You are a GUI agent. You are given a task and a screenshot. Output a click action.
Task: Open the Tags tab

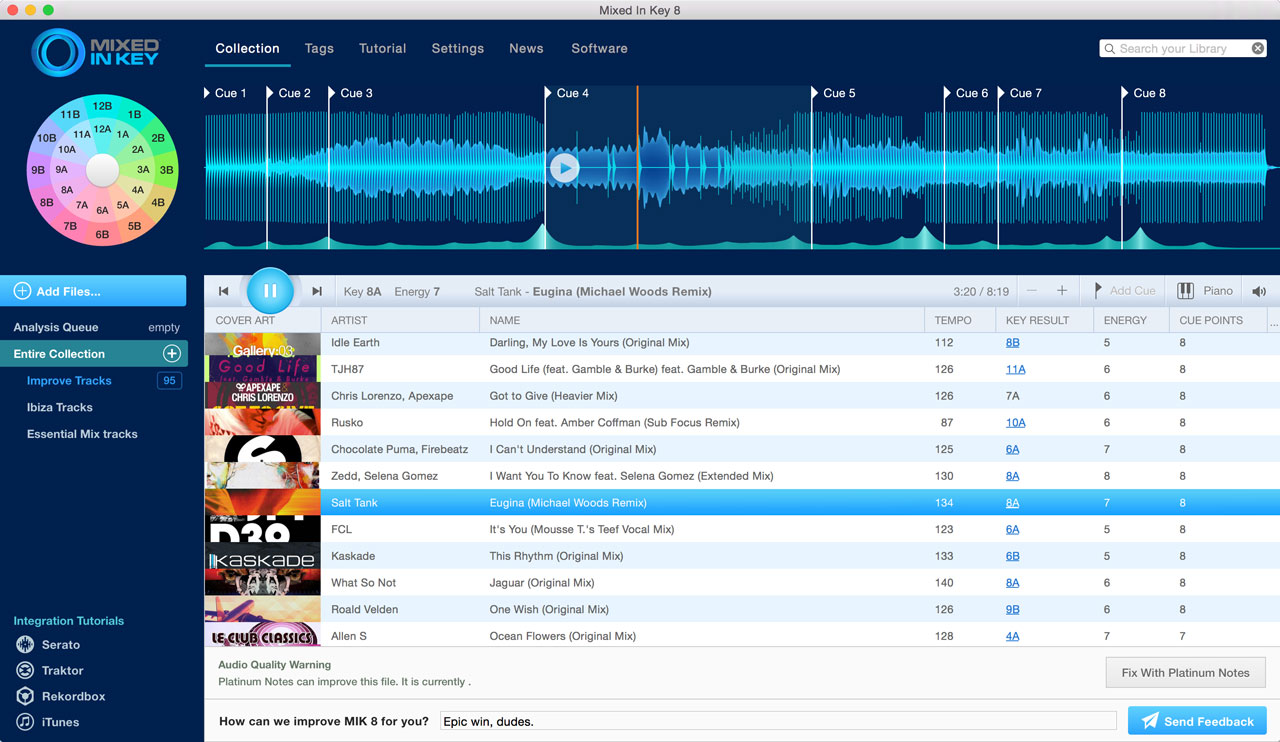(319, 48)
